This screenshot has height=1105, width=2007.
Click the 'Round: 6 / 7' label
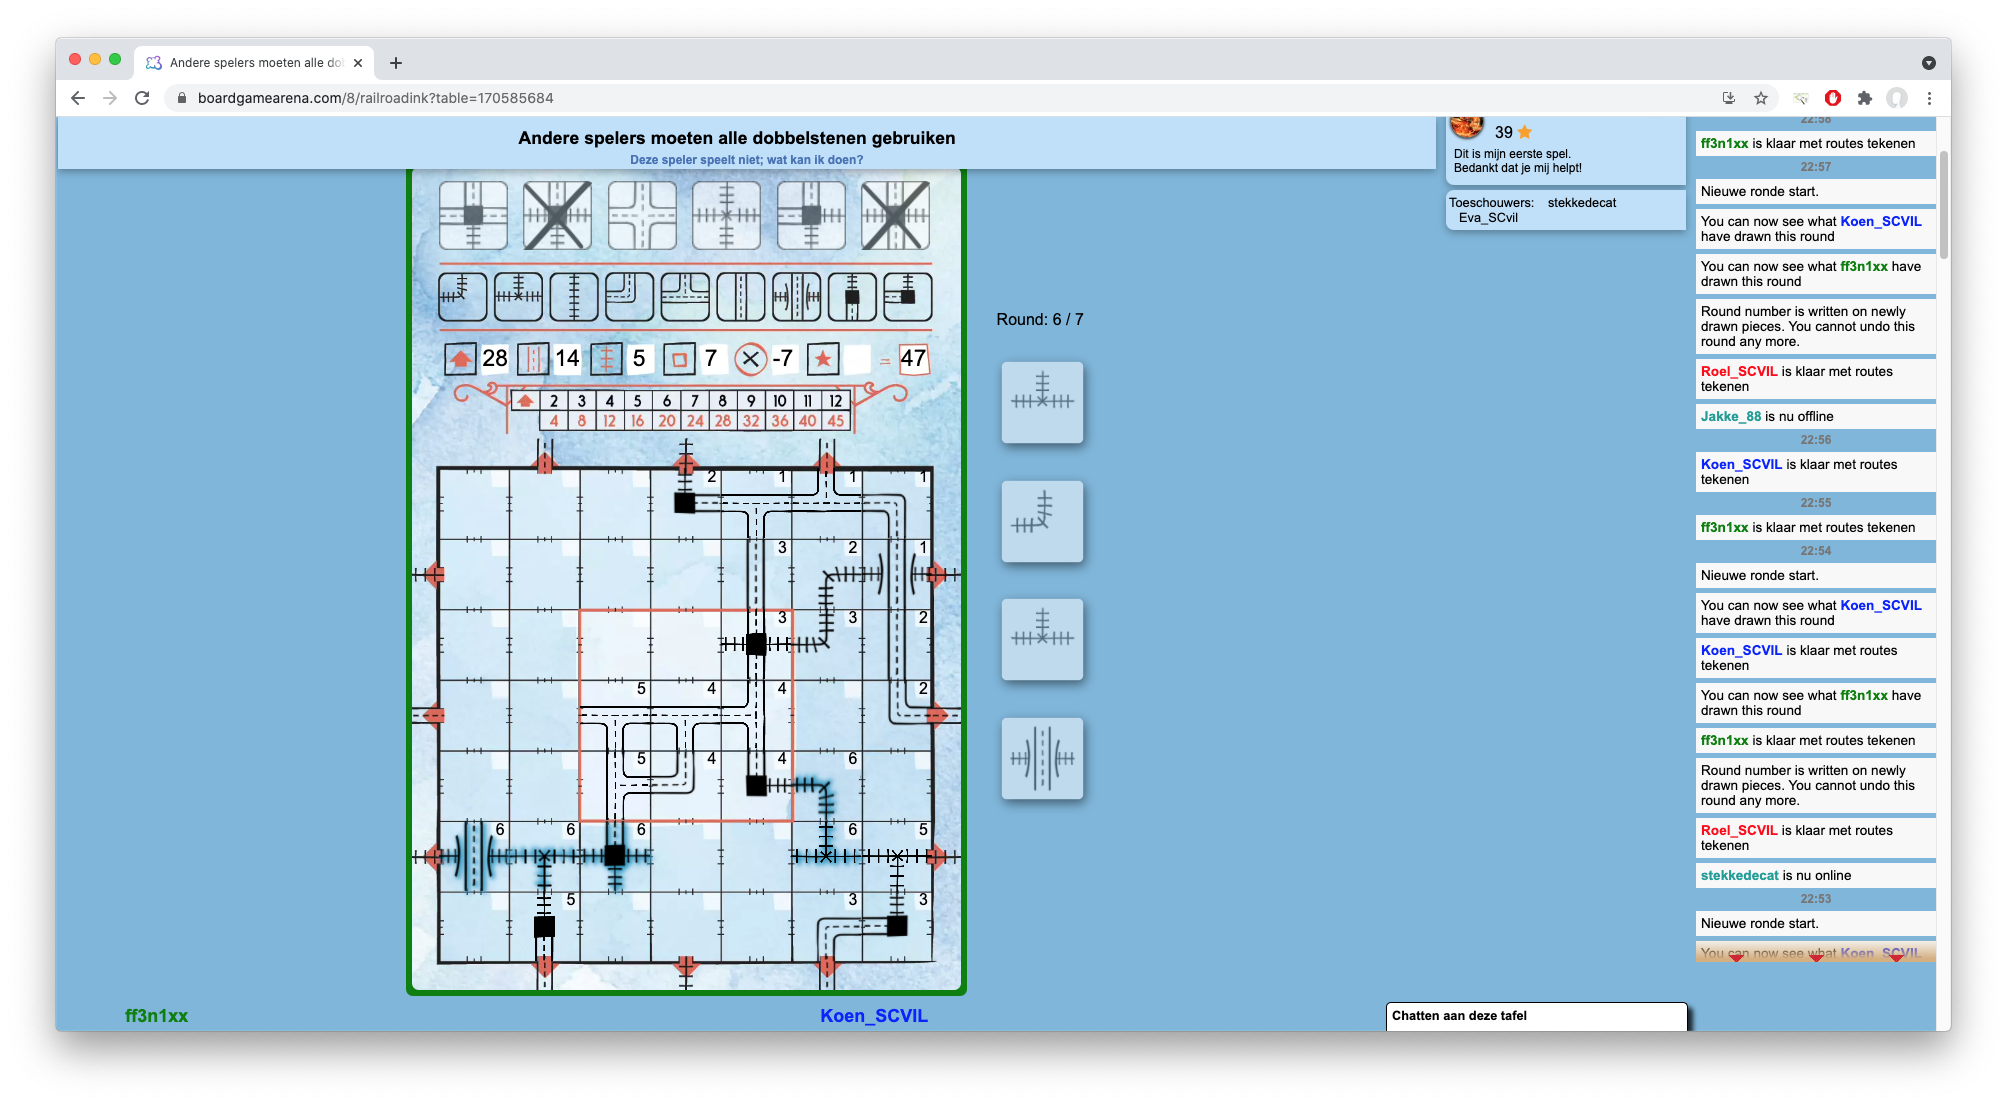pyautogui.click(x=1040, y=320)
